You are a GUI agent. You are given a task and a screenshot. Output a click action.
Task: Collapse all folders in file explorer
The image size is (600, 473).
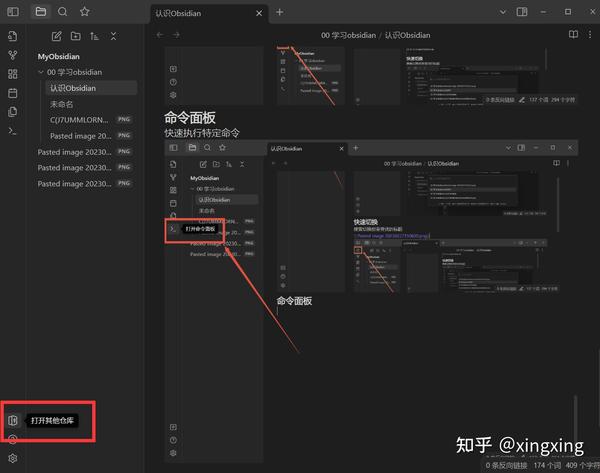click(x=113, y=36)
